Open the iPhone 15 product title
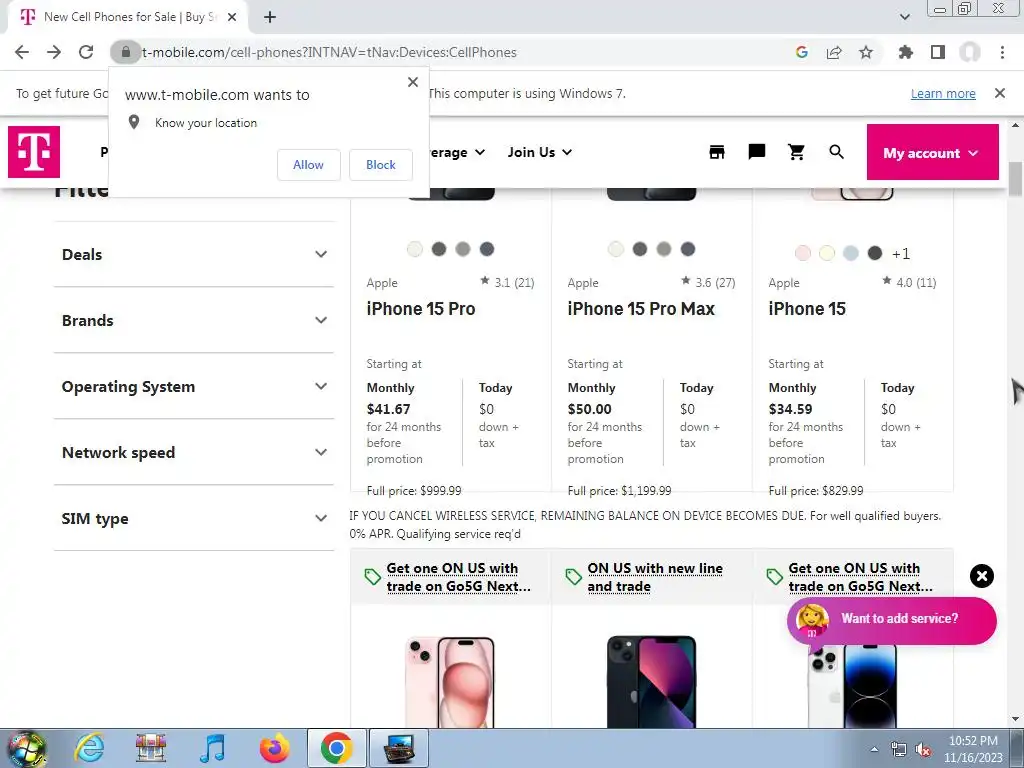The width and height of the screenshot is (1024, 768). click(807, 309)
